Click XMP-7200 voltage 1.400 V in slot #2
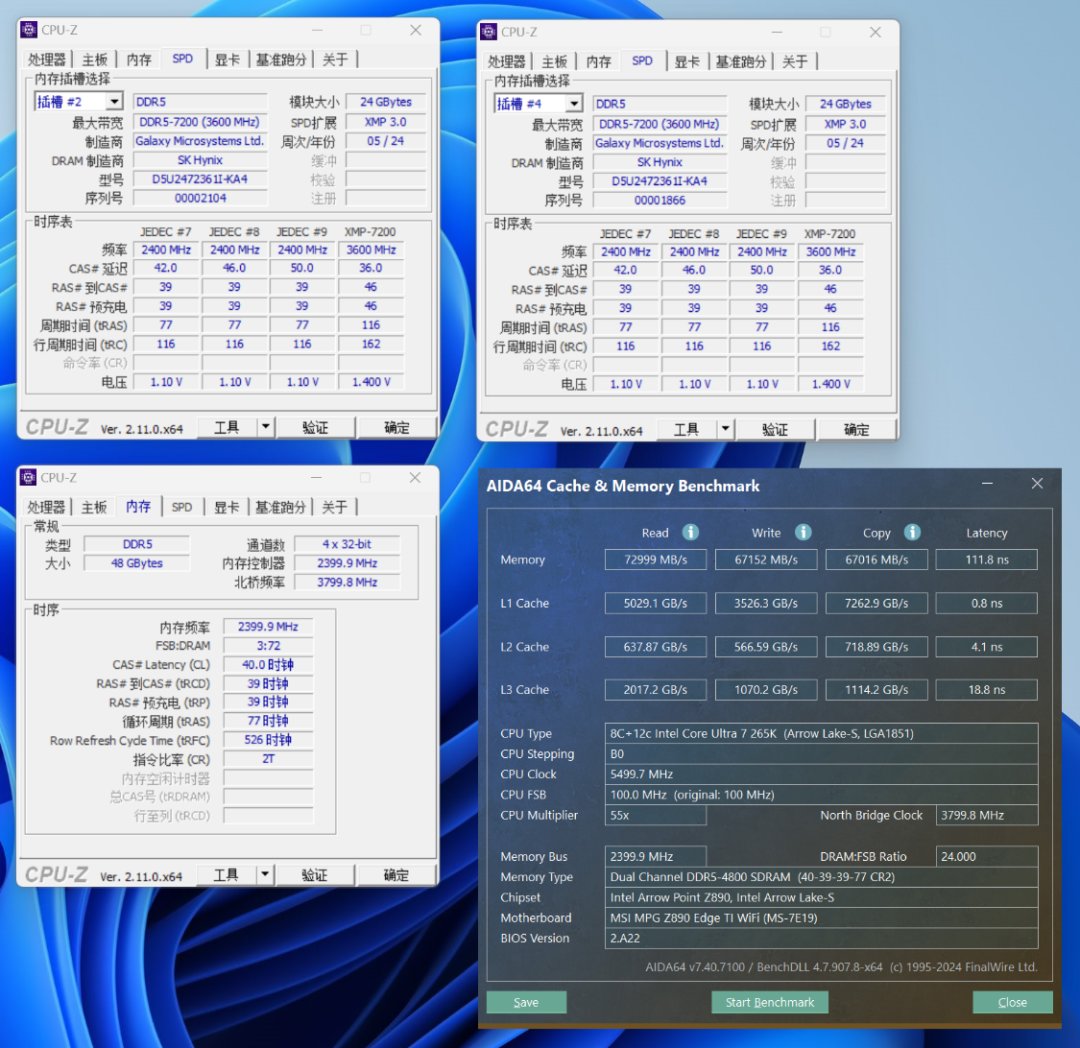 point(371,381)
